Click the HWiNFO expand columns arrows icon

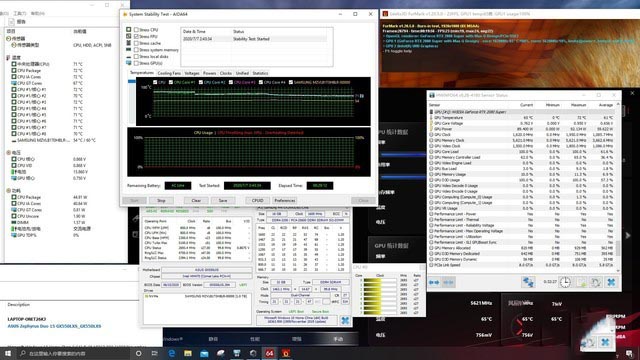434,282
